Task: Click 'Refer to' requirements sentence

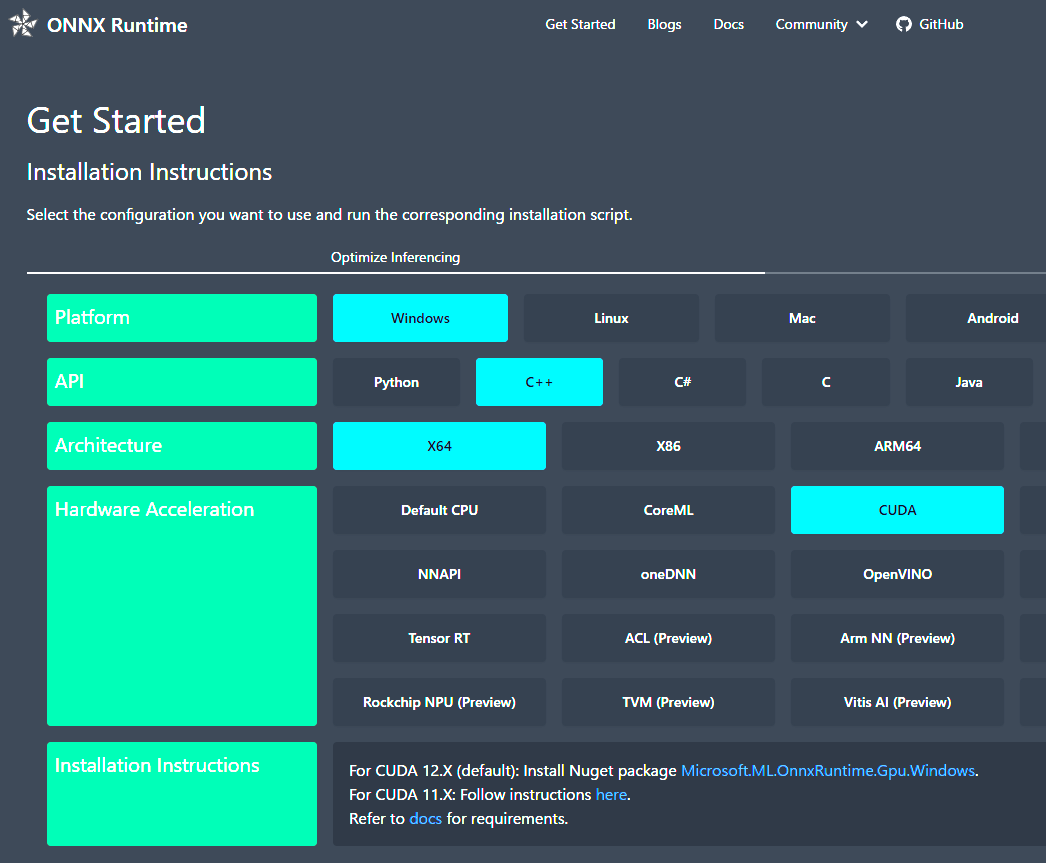Action: [458, 819]
